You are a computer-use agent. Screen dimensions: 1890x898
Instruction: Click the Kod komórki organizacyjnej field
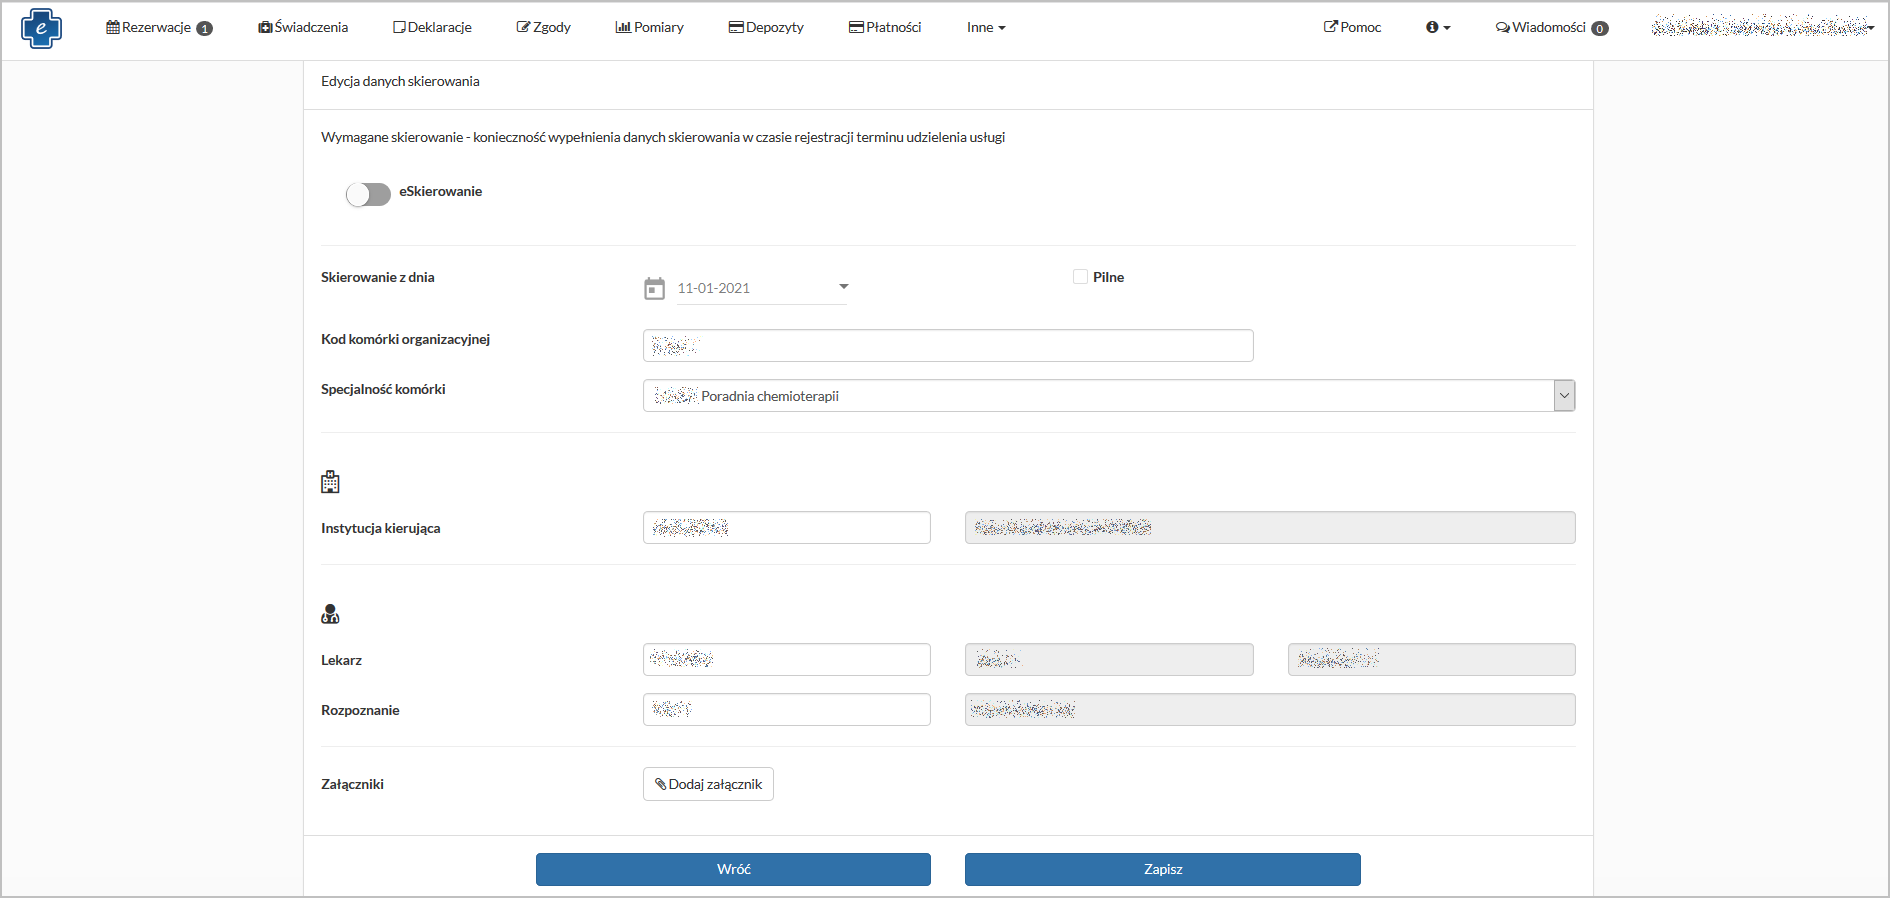[947, 346]
